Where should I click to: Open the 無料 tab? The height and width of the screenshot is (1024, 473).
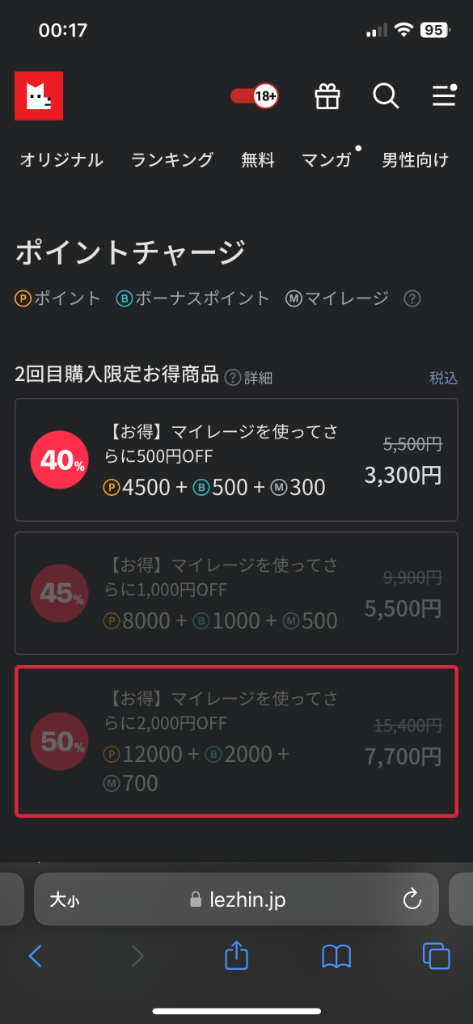[258, 160]
